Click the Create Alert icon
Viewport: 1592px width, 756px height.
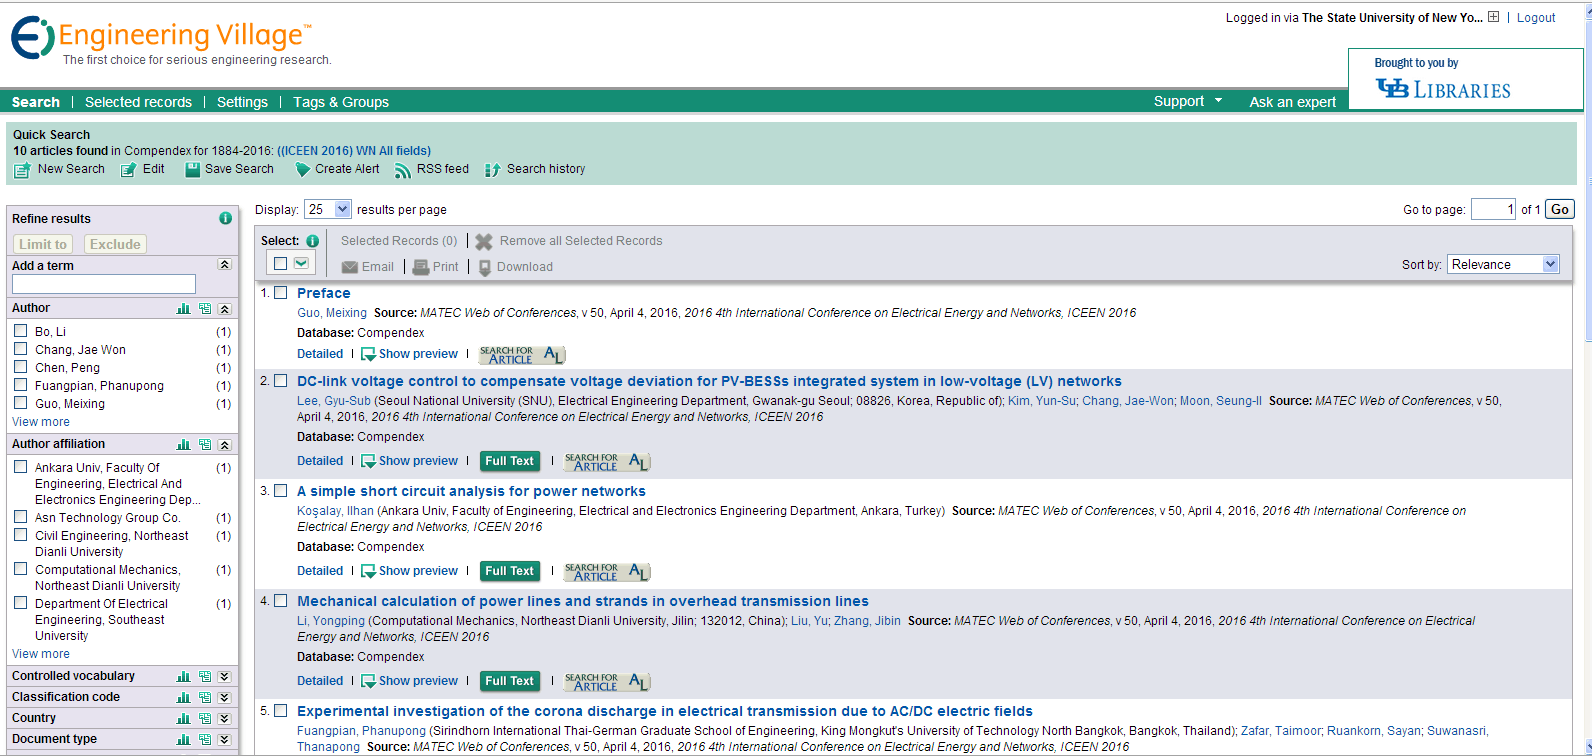[302, 170]
